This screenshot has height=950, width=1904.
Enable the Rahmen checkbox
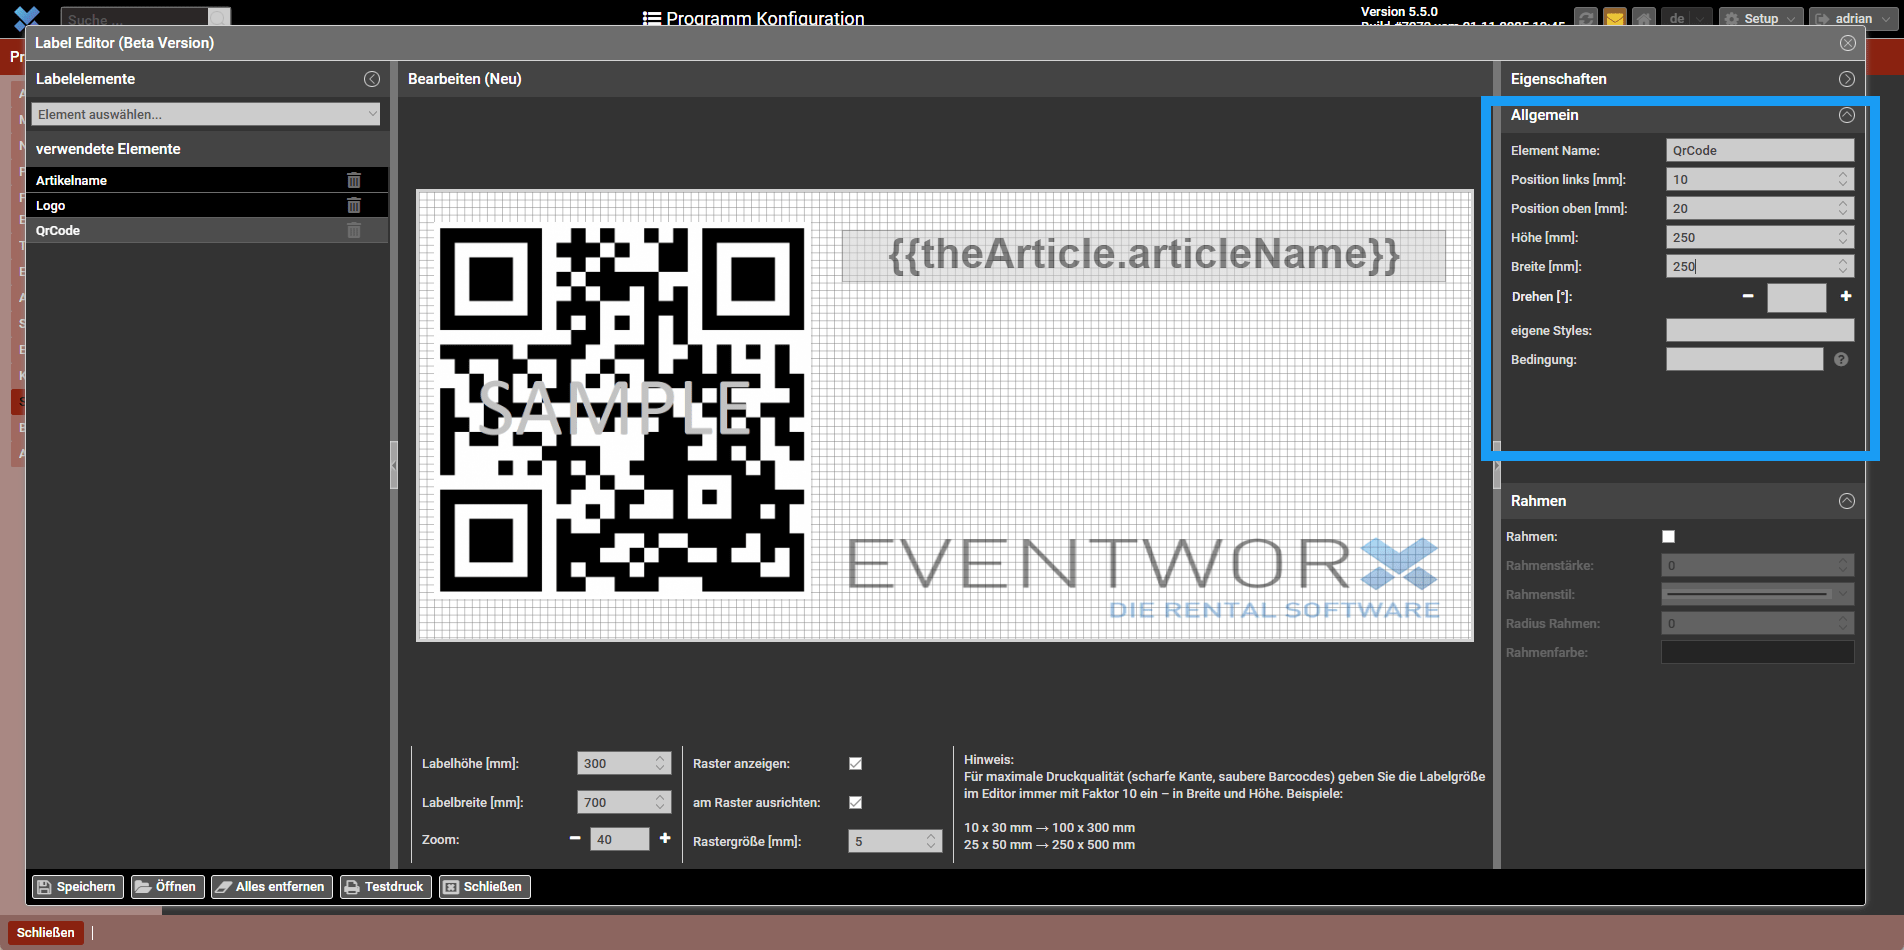[1668, 536]
